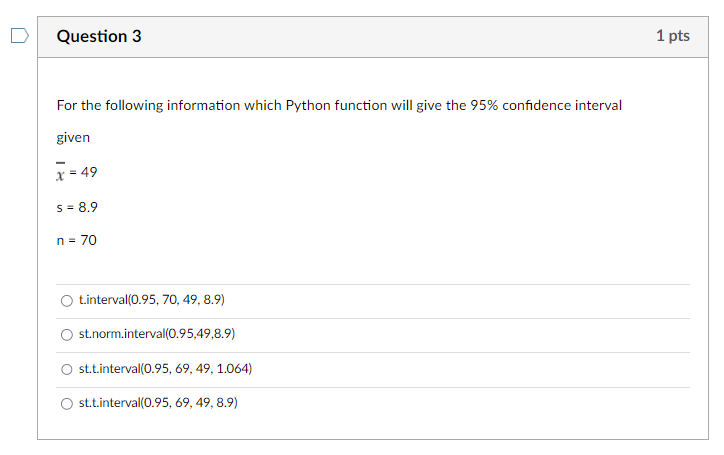Click the gray question header bar
The width and height of the screenshot is (724, 455).
[400, 36]
